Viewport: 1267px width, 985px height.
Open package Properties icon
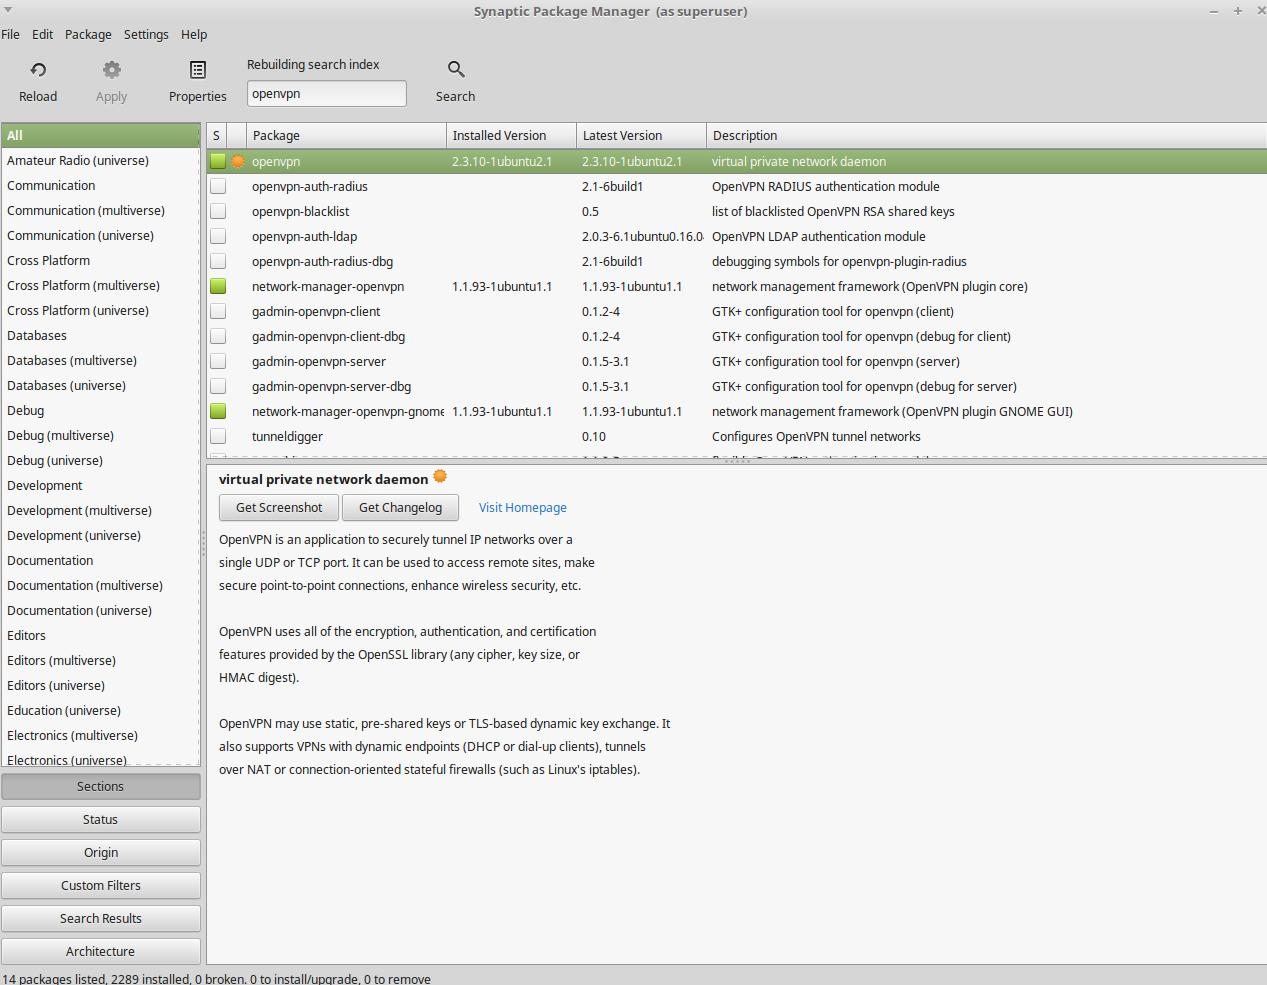pyautogui.click(x=198, y=70)
